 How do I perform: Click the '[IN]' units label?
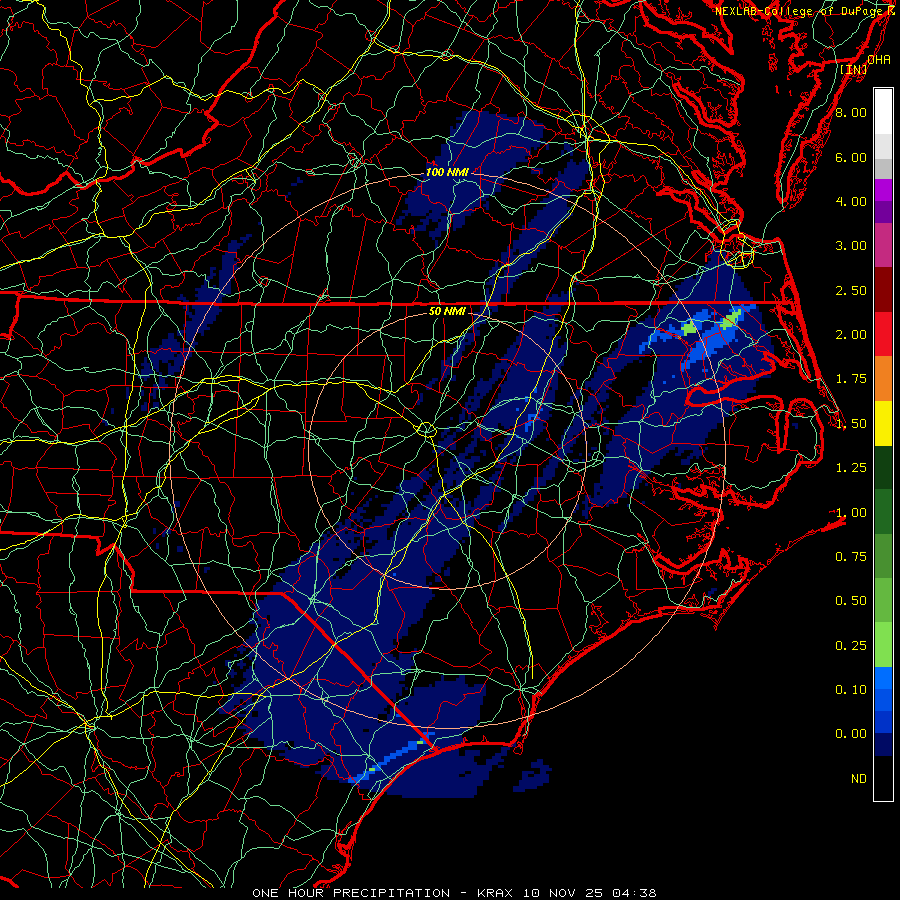854,69
